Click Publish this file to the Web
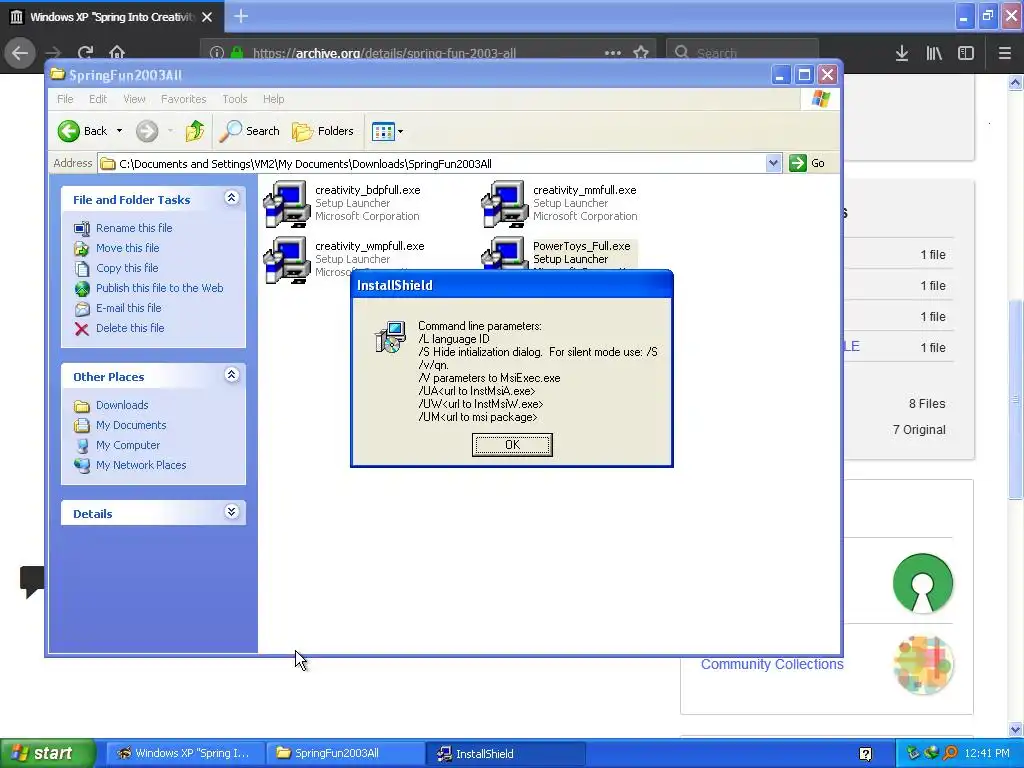This screenshot has height=768, width=1024. 159,288
